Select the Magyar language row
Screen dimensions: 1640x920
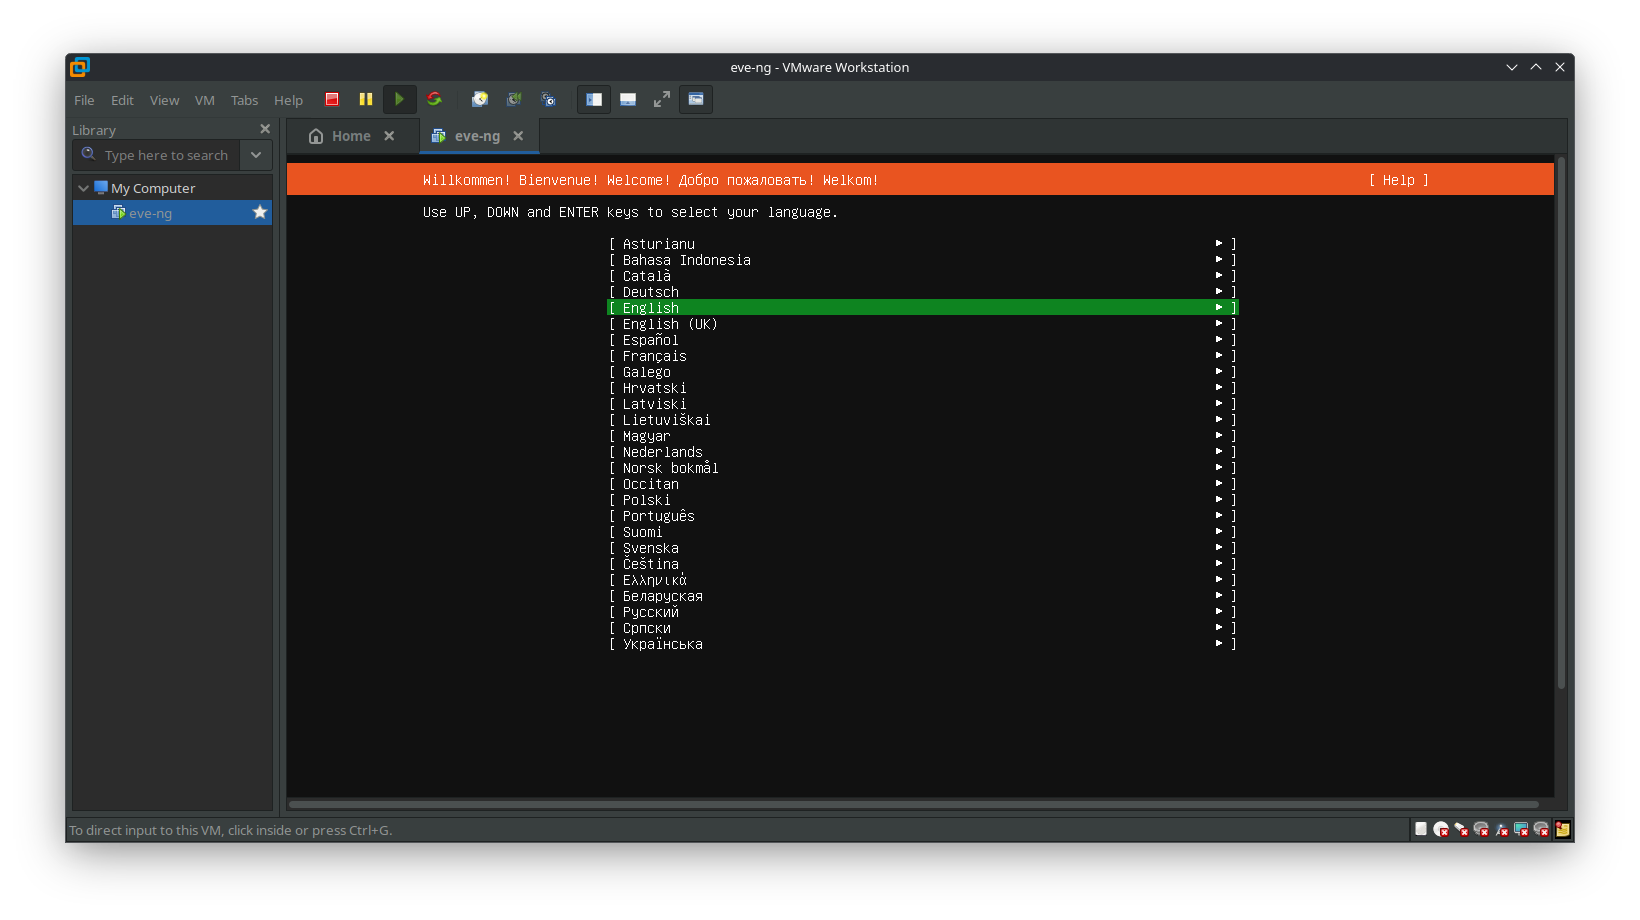(x=923, y=436)
